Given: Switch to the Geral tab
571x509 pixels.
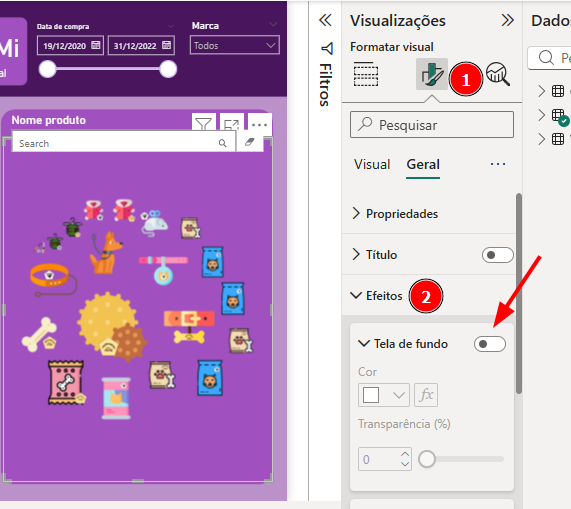Looking at the screenshot, I should click(423, 164).
